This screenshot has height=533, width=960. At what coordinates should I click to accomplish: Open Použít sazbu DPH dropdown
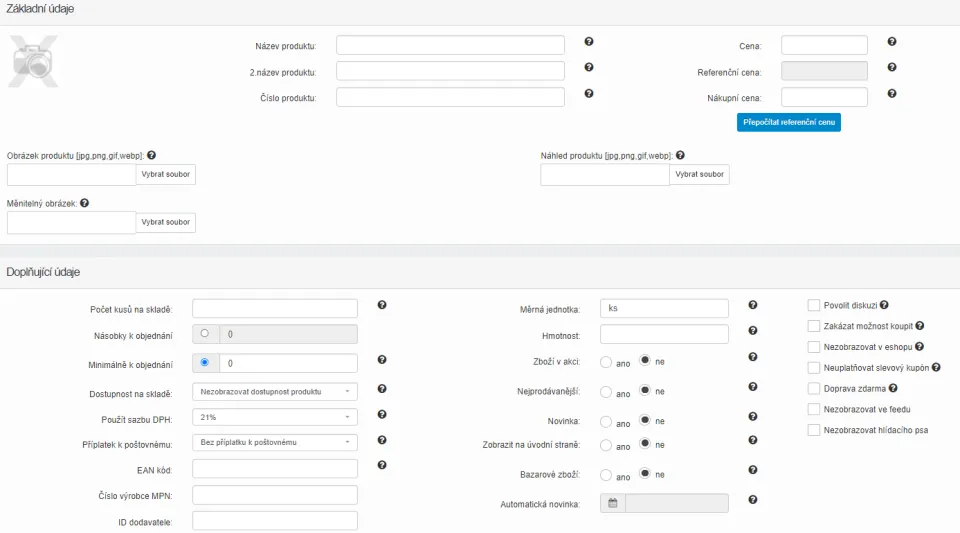[x=275, y=417]
